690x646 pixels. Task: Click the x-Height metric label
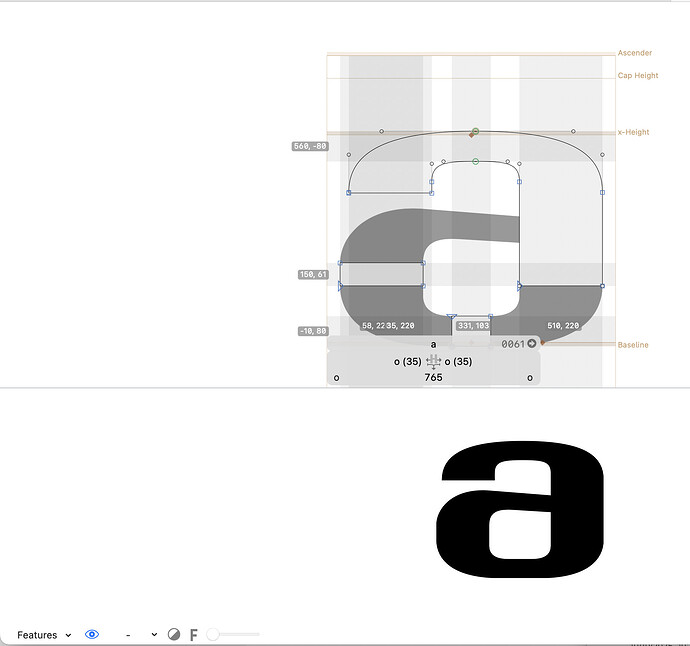[x=633, y=132]
